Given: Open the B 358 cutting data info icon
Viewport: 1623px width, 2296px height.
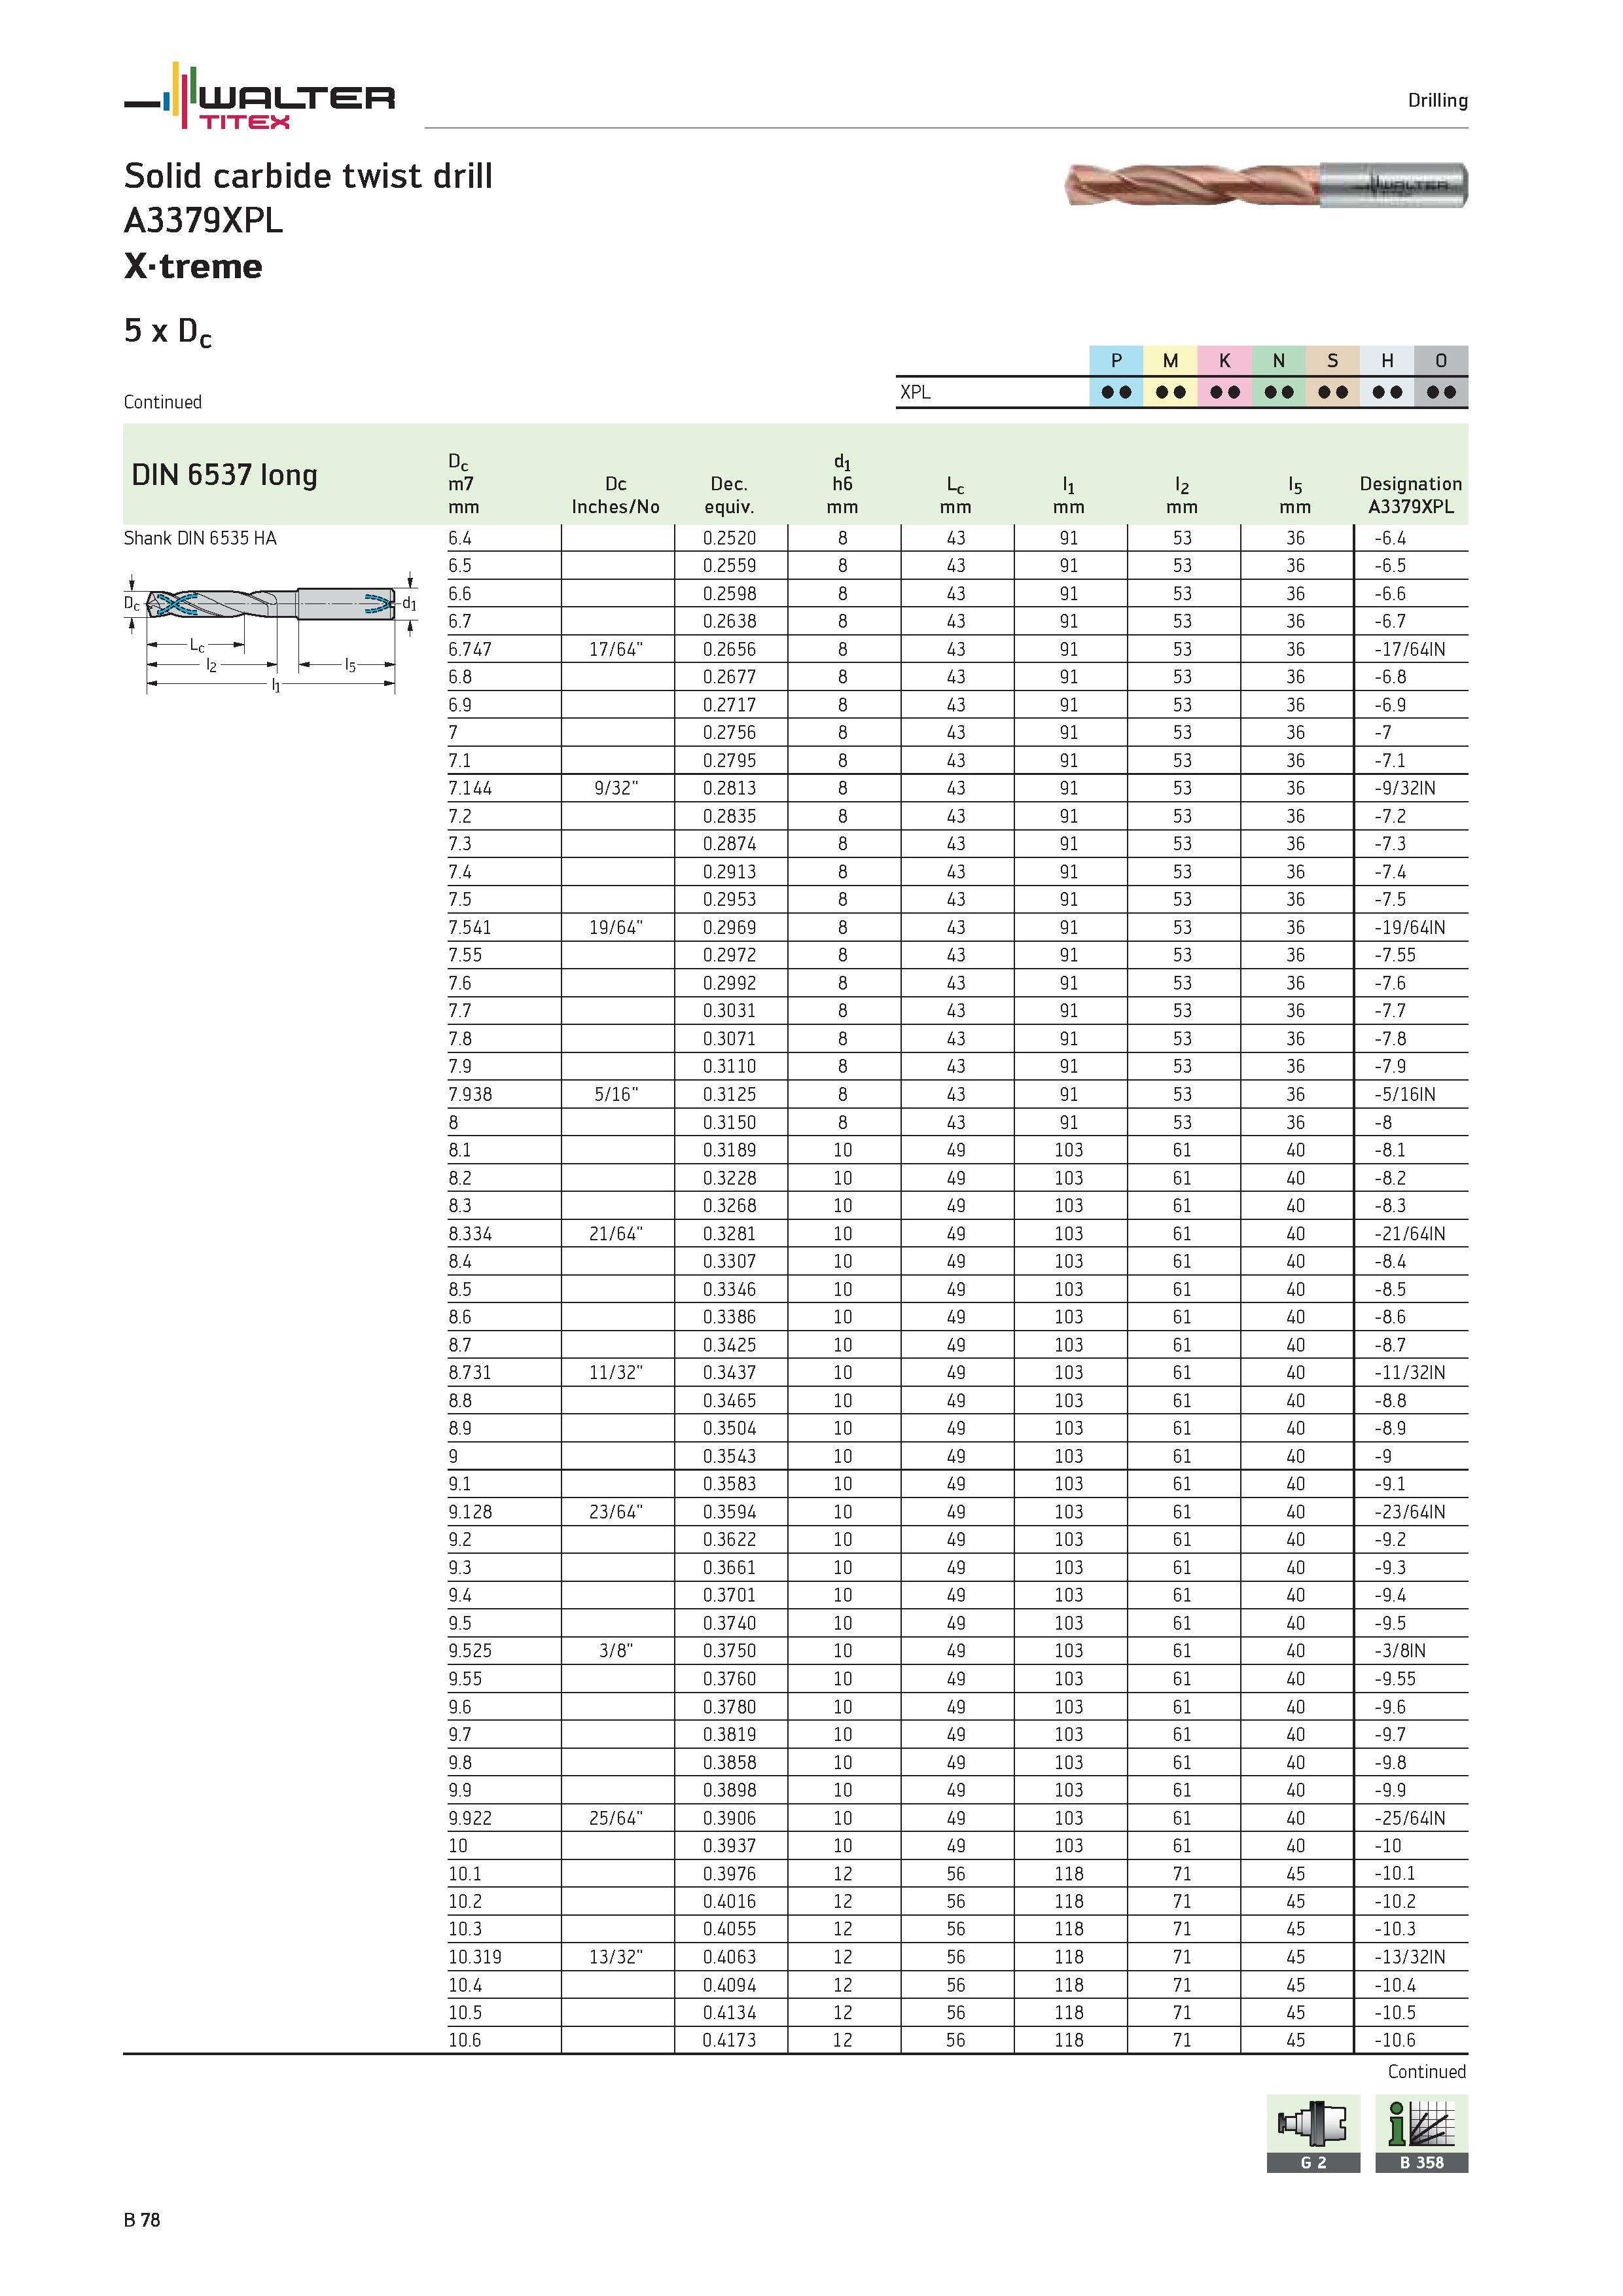Looking at the screenshot, I should (1421, 2133).
